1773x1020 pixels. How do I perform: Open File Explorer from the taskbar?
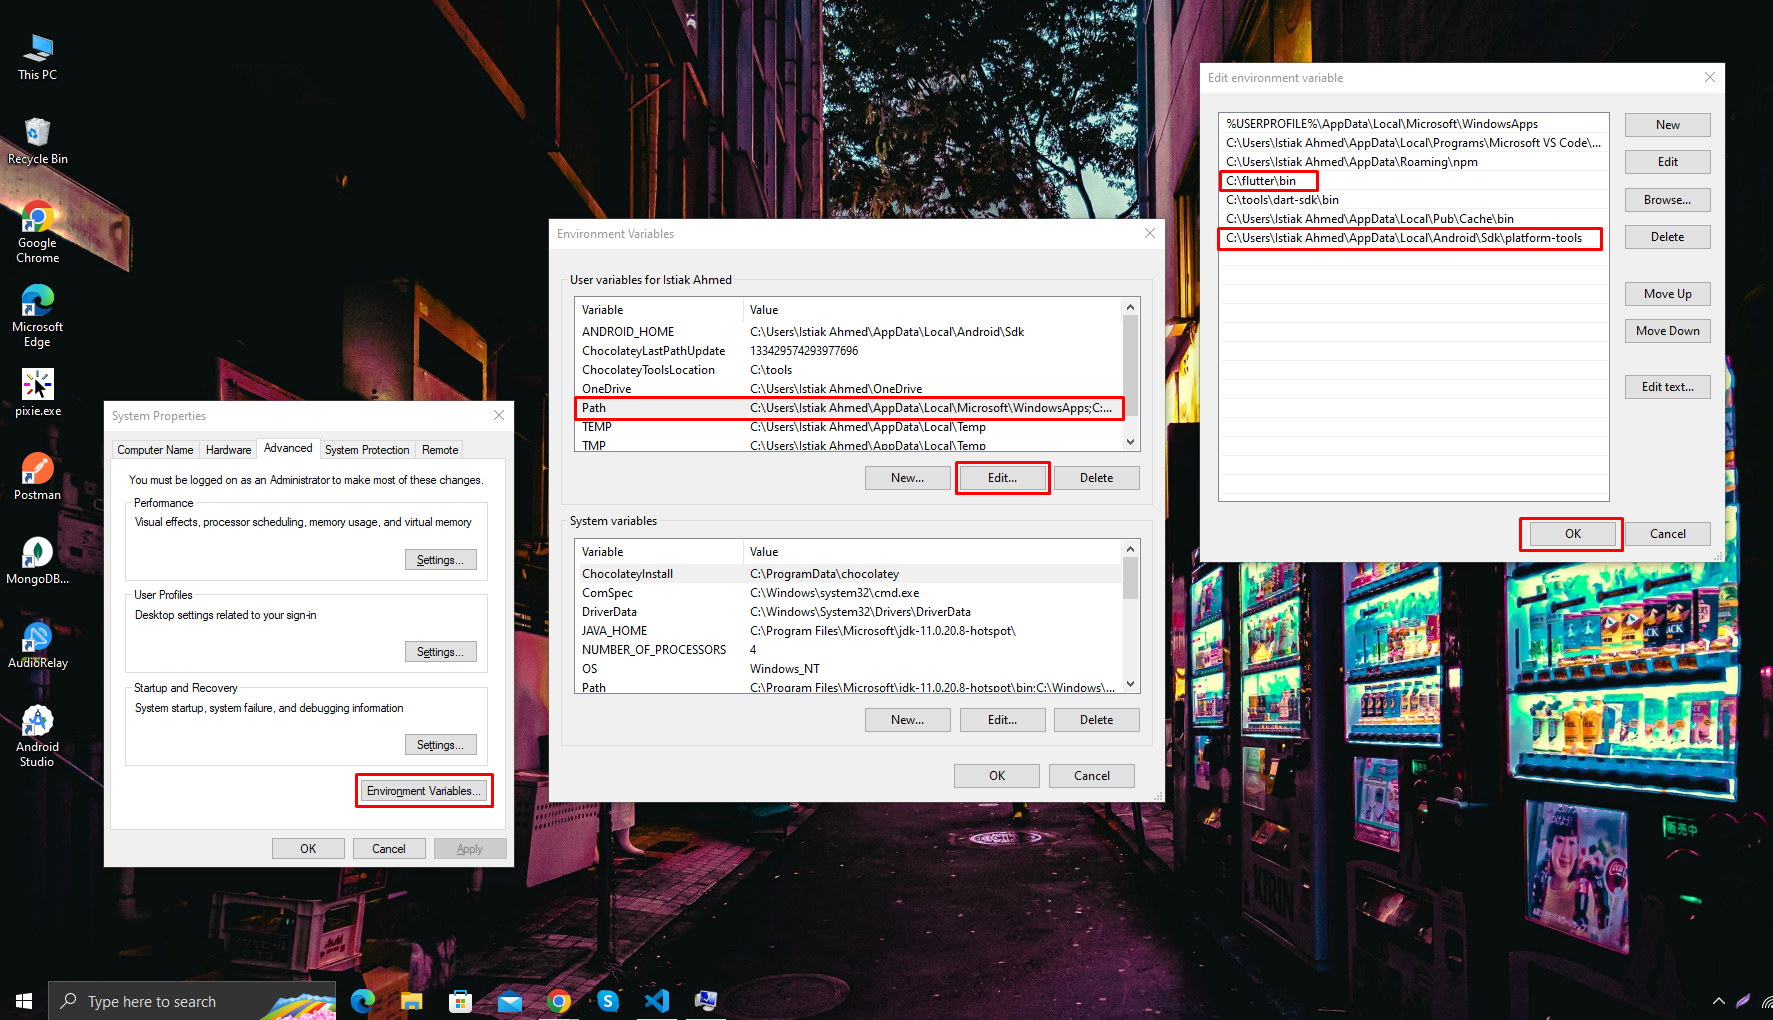411,1000
